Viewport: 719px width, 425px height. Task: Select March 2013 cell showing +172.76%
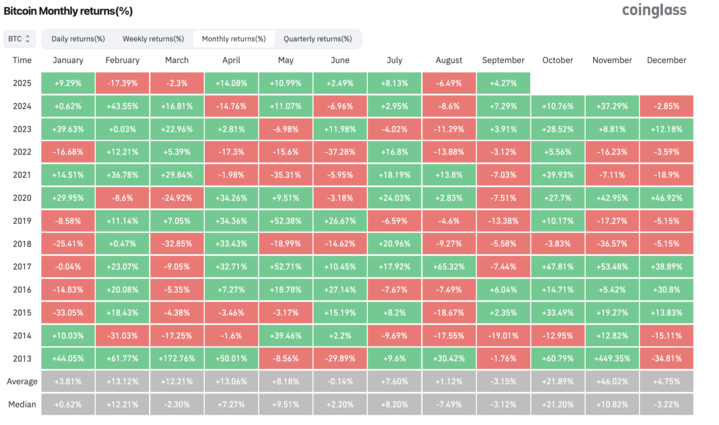click(177, 358)
